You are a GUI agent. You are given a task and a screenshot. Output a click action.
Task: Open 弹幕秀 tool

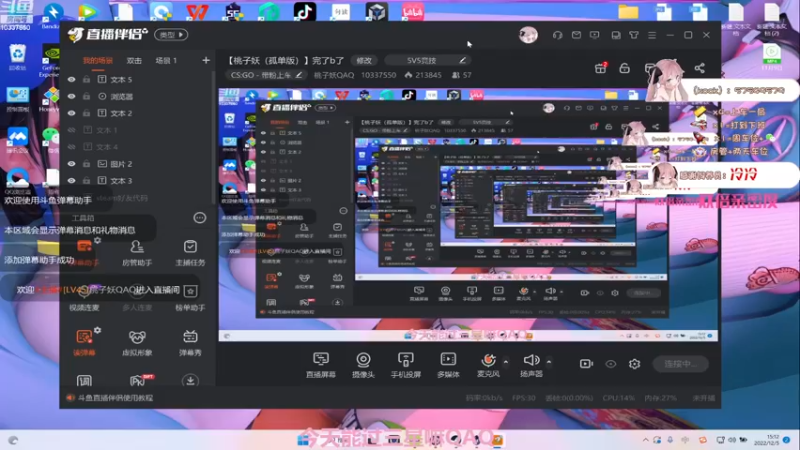click(x=190, y=343)
